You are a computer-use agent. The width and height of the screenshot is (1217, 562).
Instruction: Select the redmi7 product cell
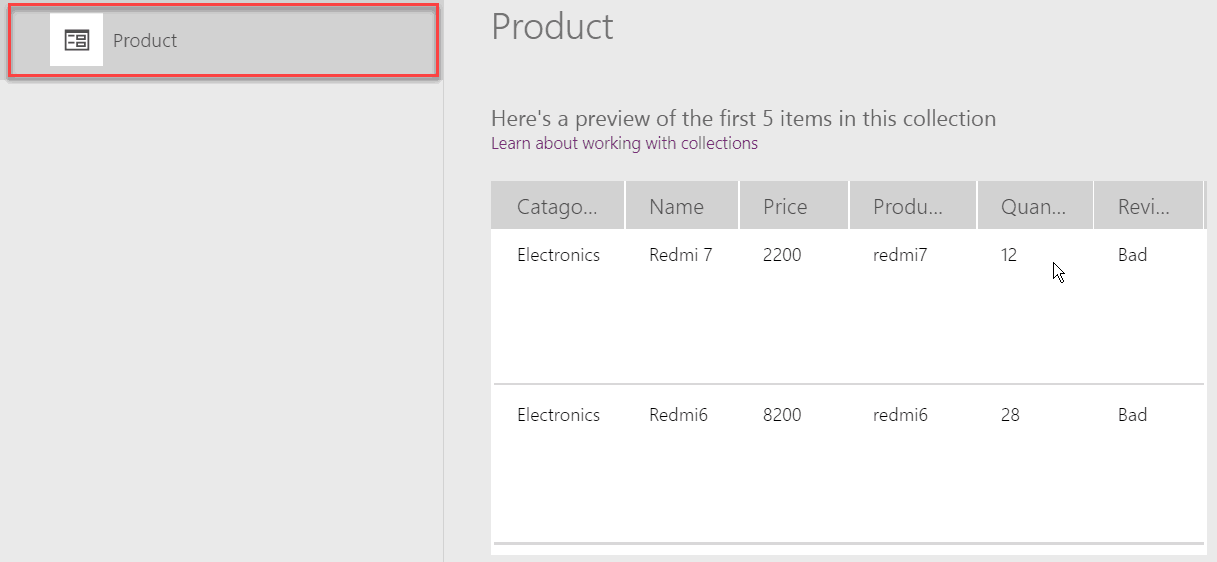(900, 255)
